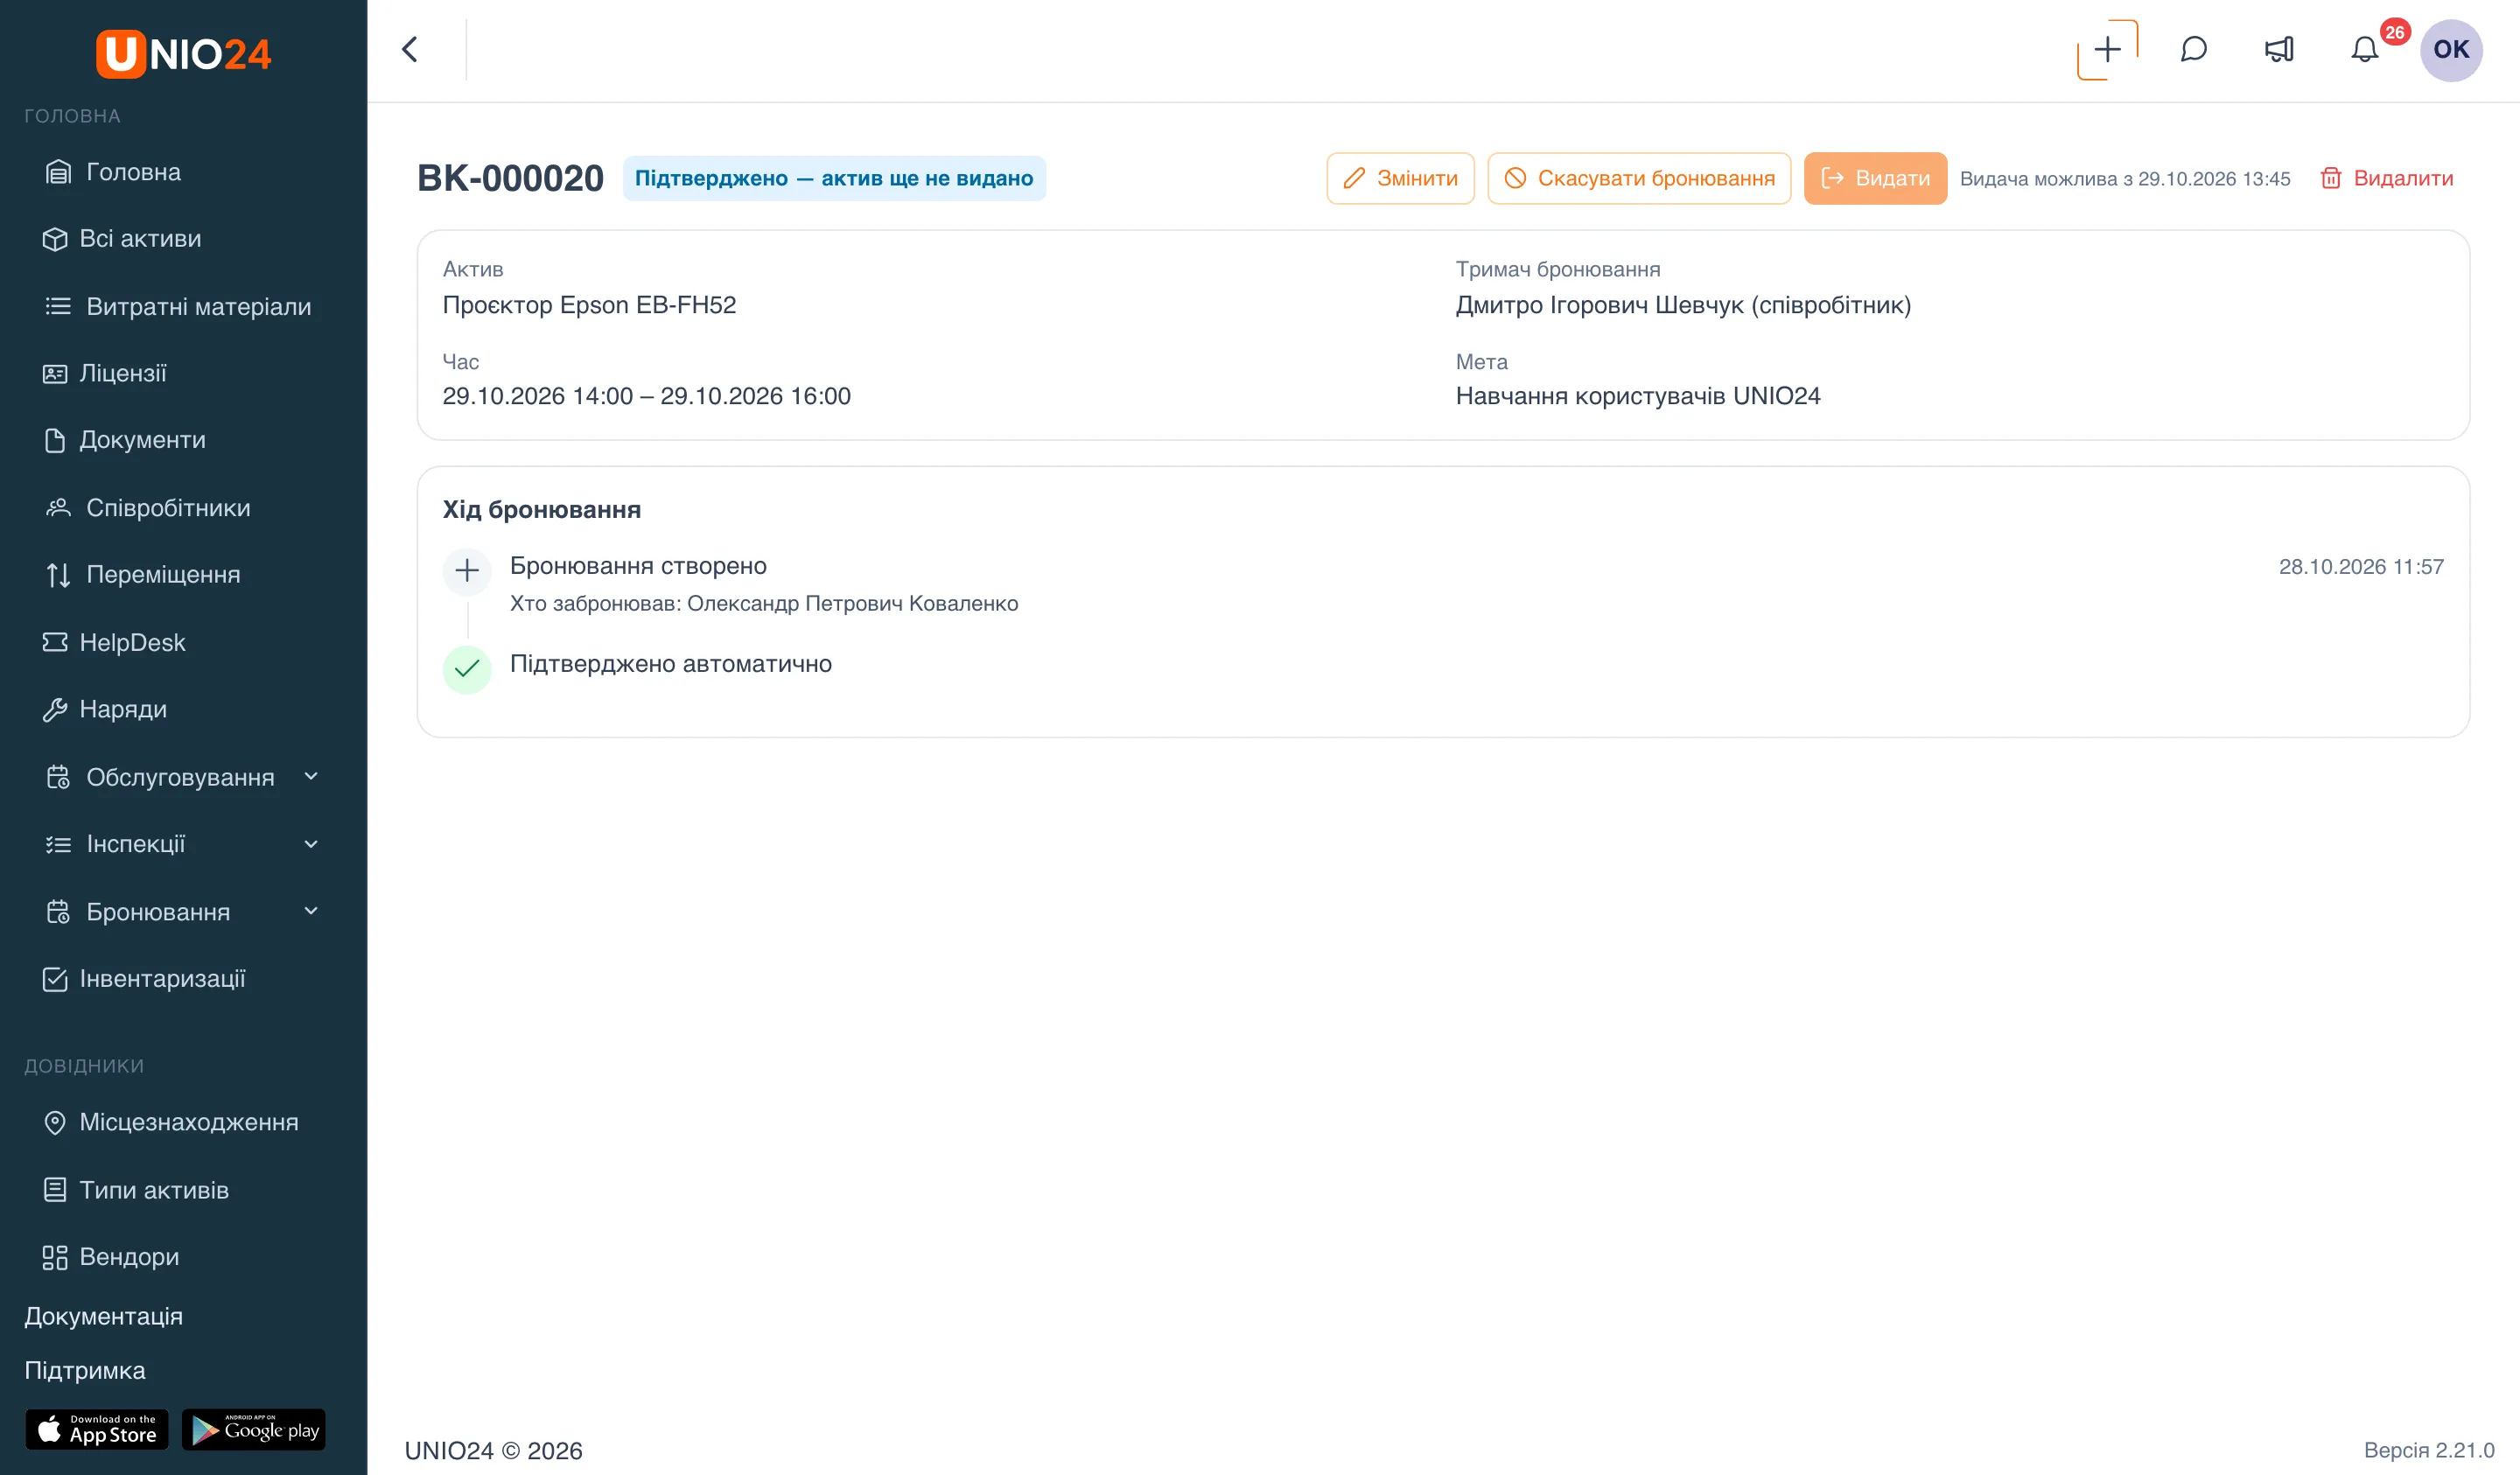Expand the Бронювання submenu chevron
2520x1475 pixels.
(311, 911)
